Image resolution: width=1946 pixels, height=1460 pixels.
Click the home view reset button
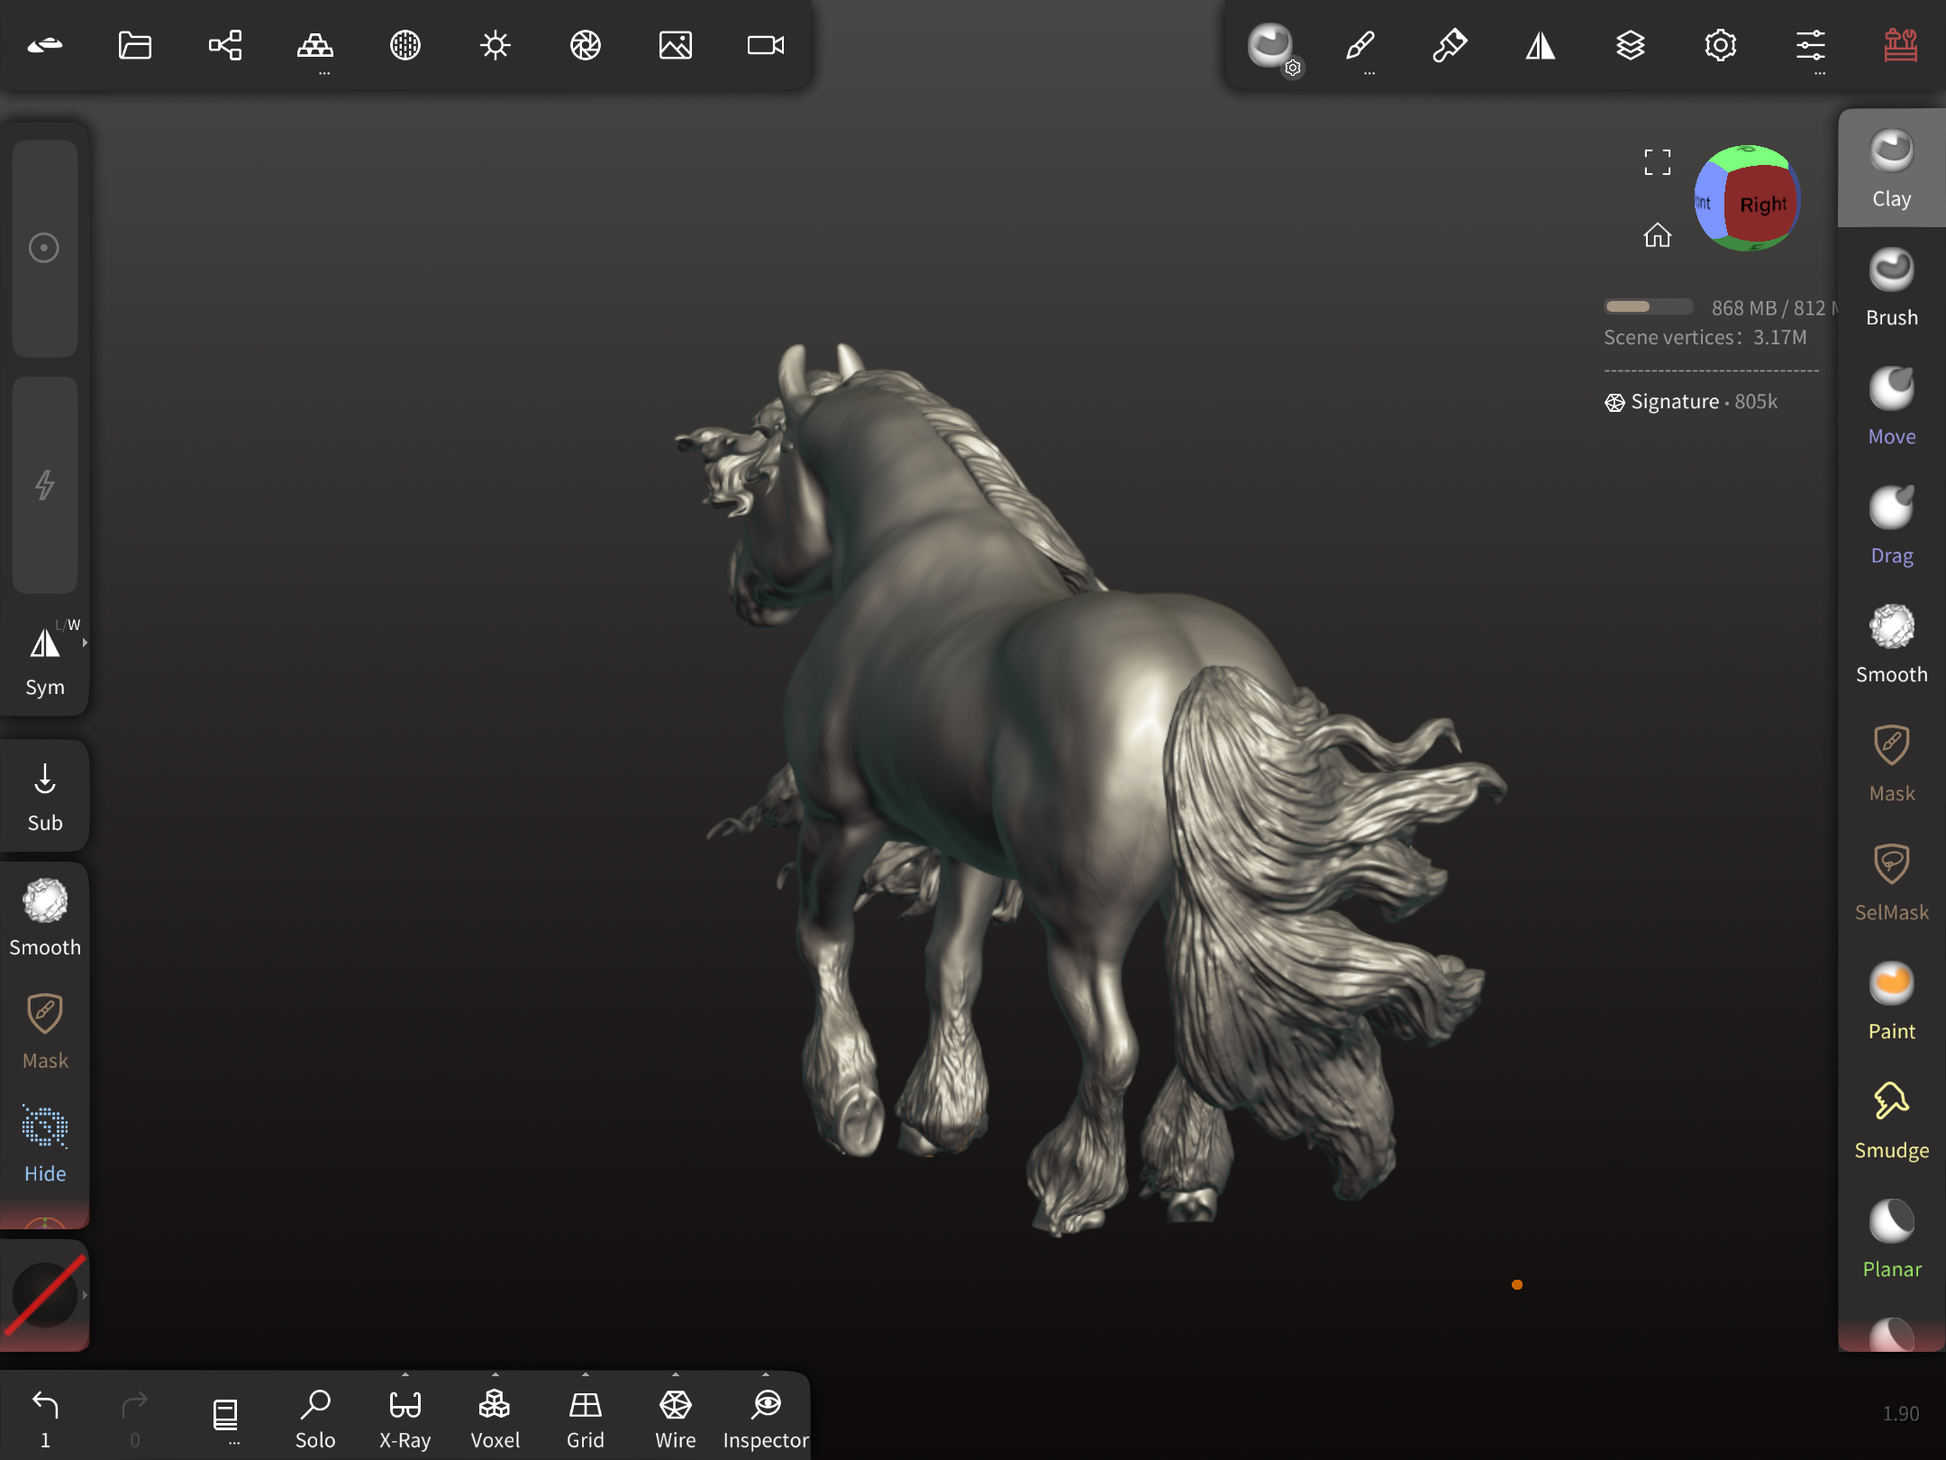coord(1657,235)
